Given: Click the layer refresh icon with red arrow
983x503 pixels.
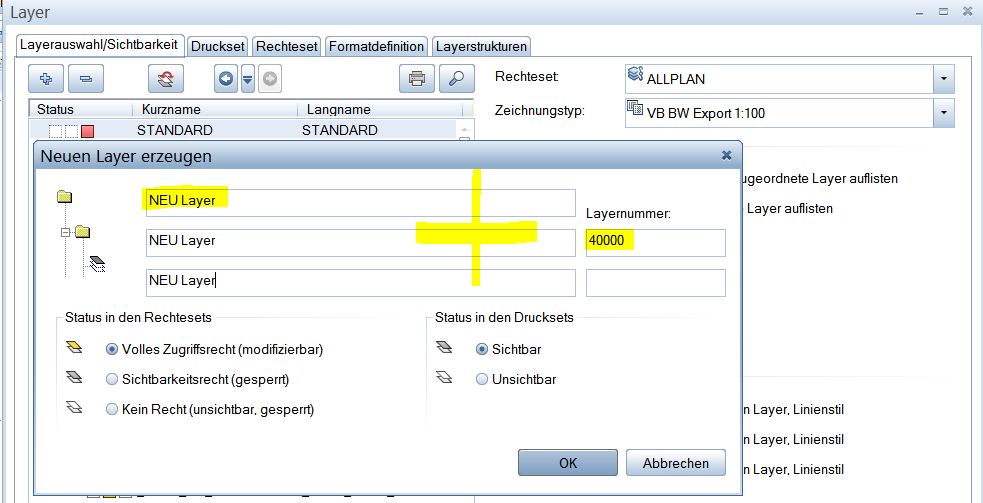Looking at the screenshot, I should [166, 78].
